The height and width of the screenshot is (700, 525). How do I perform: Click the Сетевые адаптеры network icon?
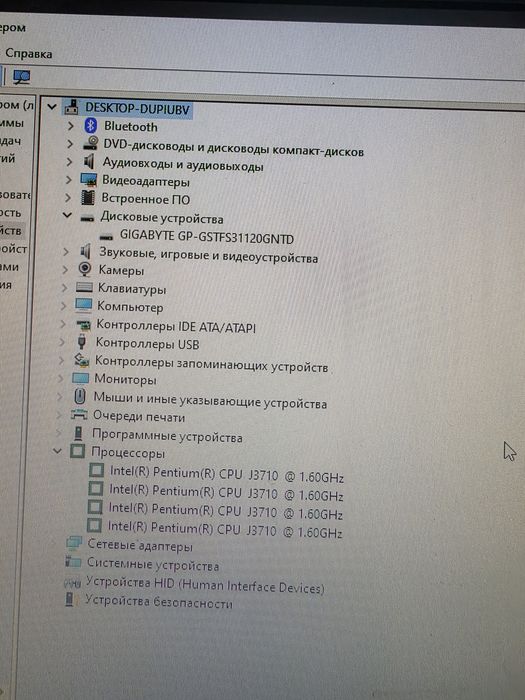point(74,543)
